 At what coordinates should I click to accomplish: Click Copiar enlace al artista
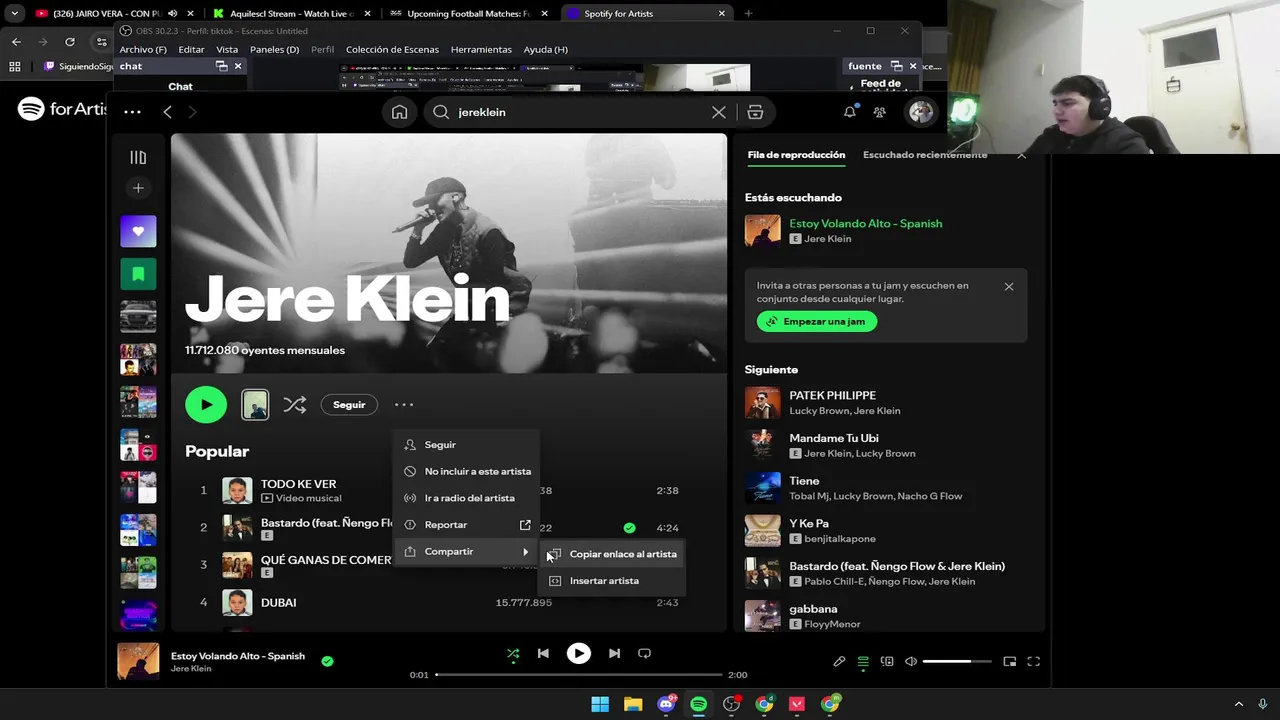(x=612, y=554)
